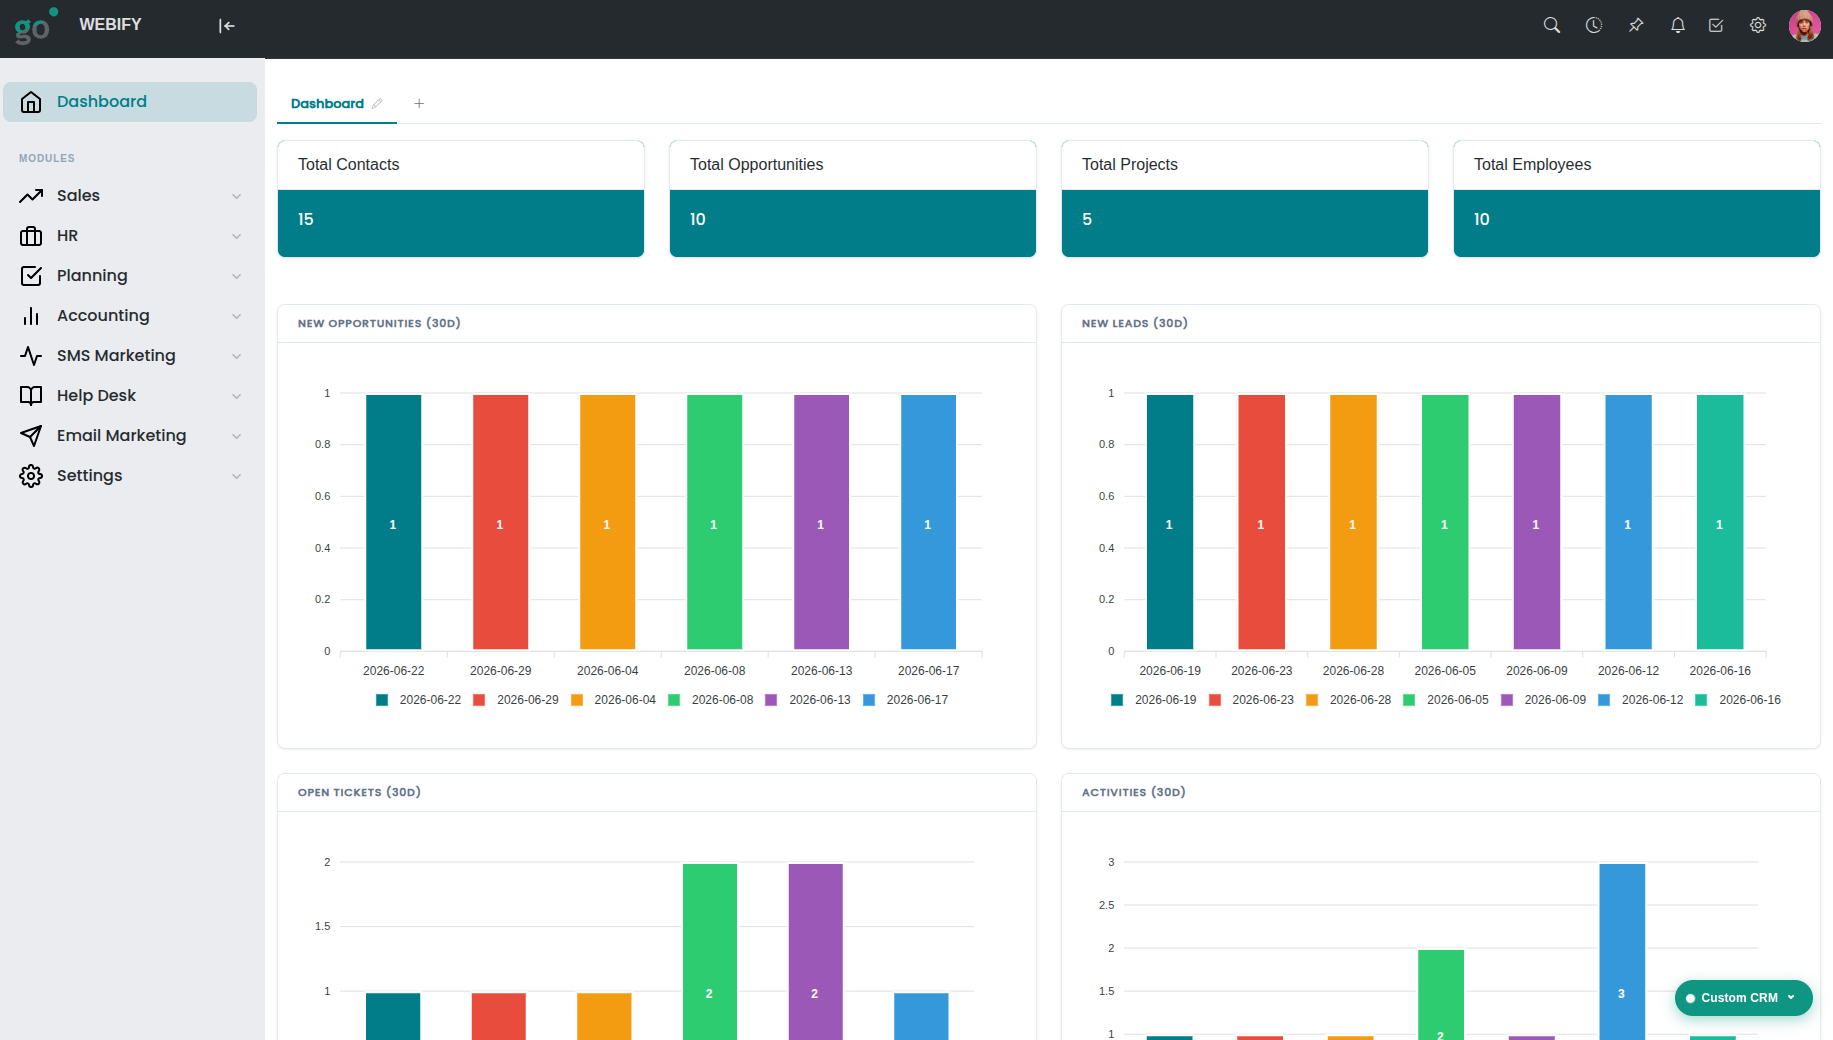This screenshot has height=1040, width=1833.
Task: Click the Settings gear icon in sidebar
Action: pyautogui.click(x=31, y=476)
